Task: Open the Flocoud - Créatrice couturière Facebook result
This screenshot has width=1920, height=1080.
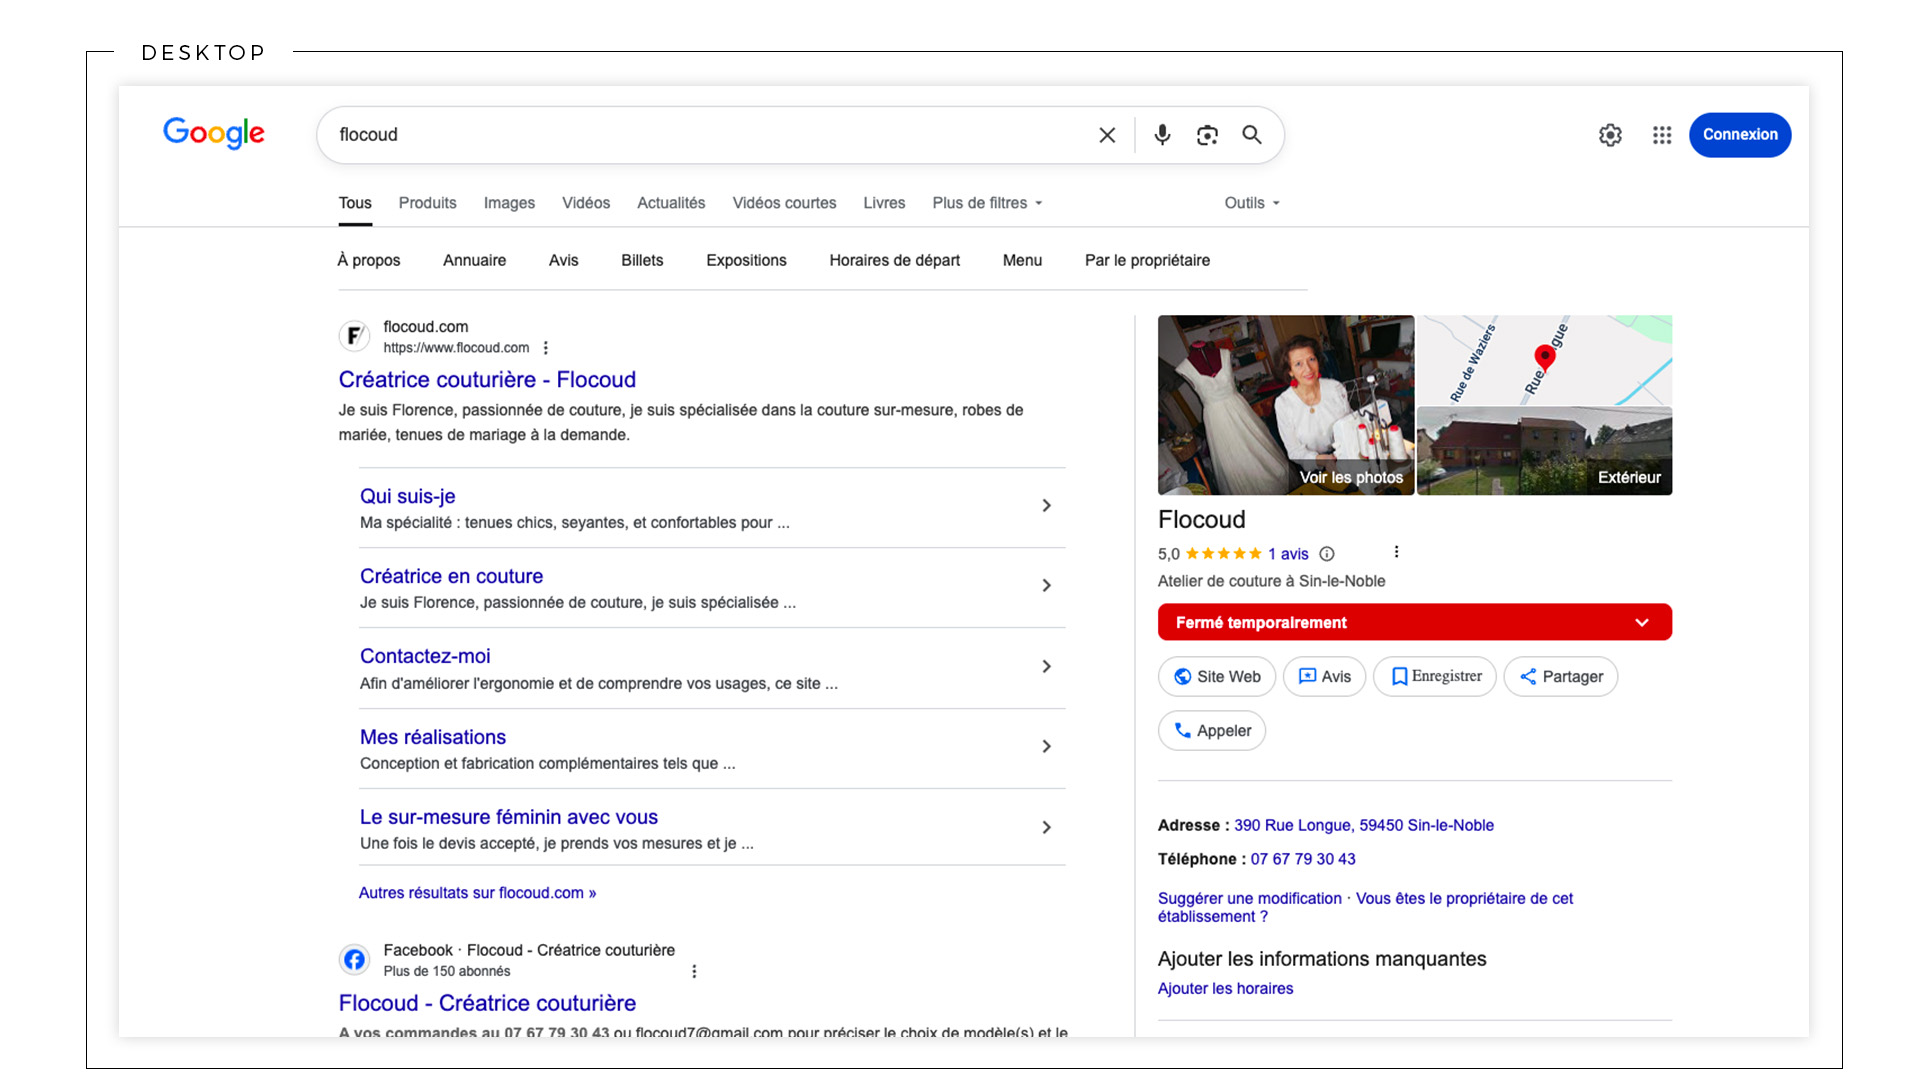Action: click(487, 1003)
